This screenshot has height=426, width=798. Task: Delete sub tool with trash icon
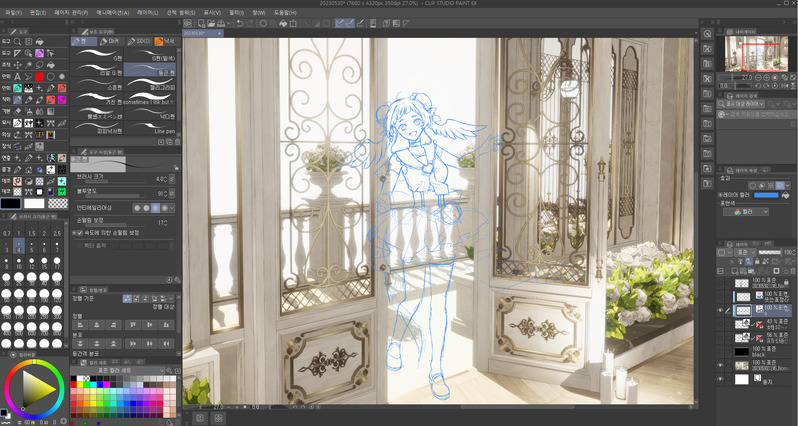tap(178, 142)
